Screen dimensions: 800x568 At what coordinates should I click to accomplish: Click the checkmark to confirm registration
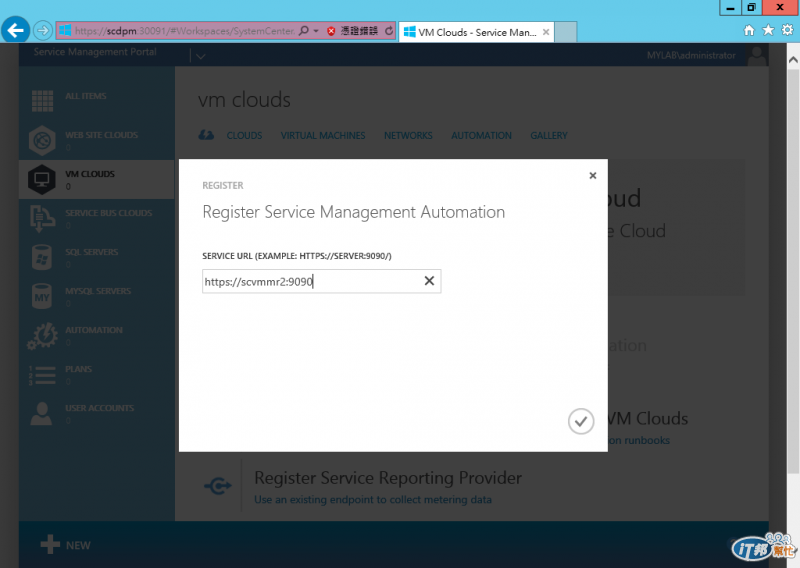tap(581, 421)
